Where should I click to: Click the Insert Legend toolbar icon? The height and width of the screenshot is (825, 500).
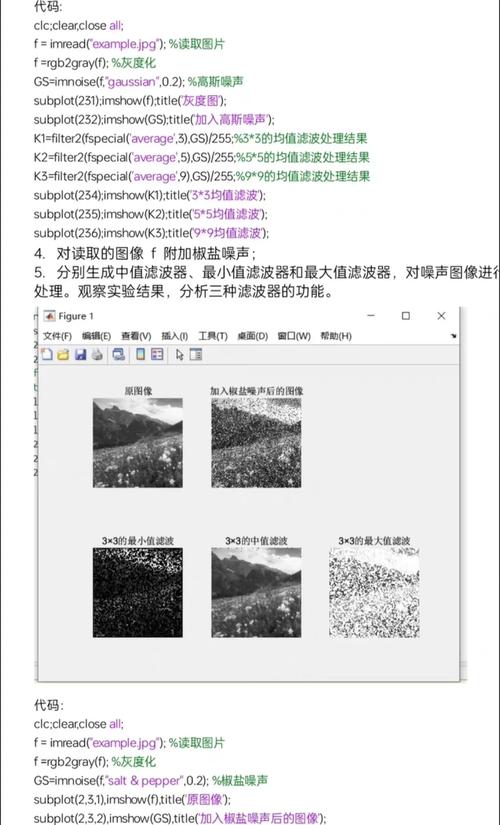pyautogui.click(x=157, y=355)
